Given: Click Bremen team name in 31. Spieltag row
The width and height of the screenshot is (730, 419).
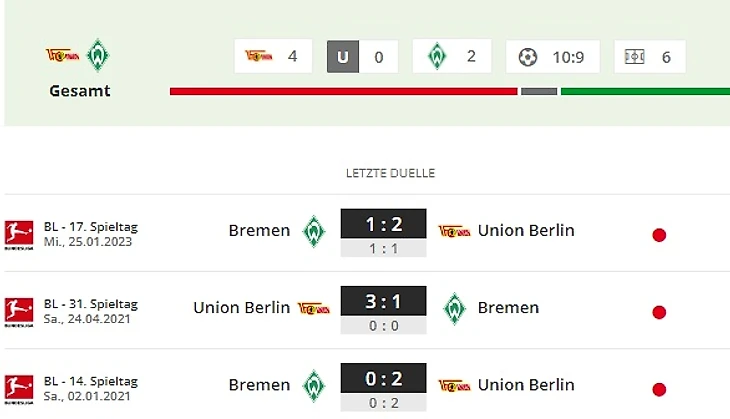Looking at the screenshot, I should click(508, 308).
